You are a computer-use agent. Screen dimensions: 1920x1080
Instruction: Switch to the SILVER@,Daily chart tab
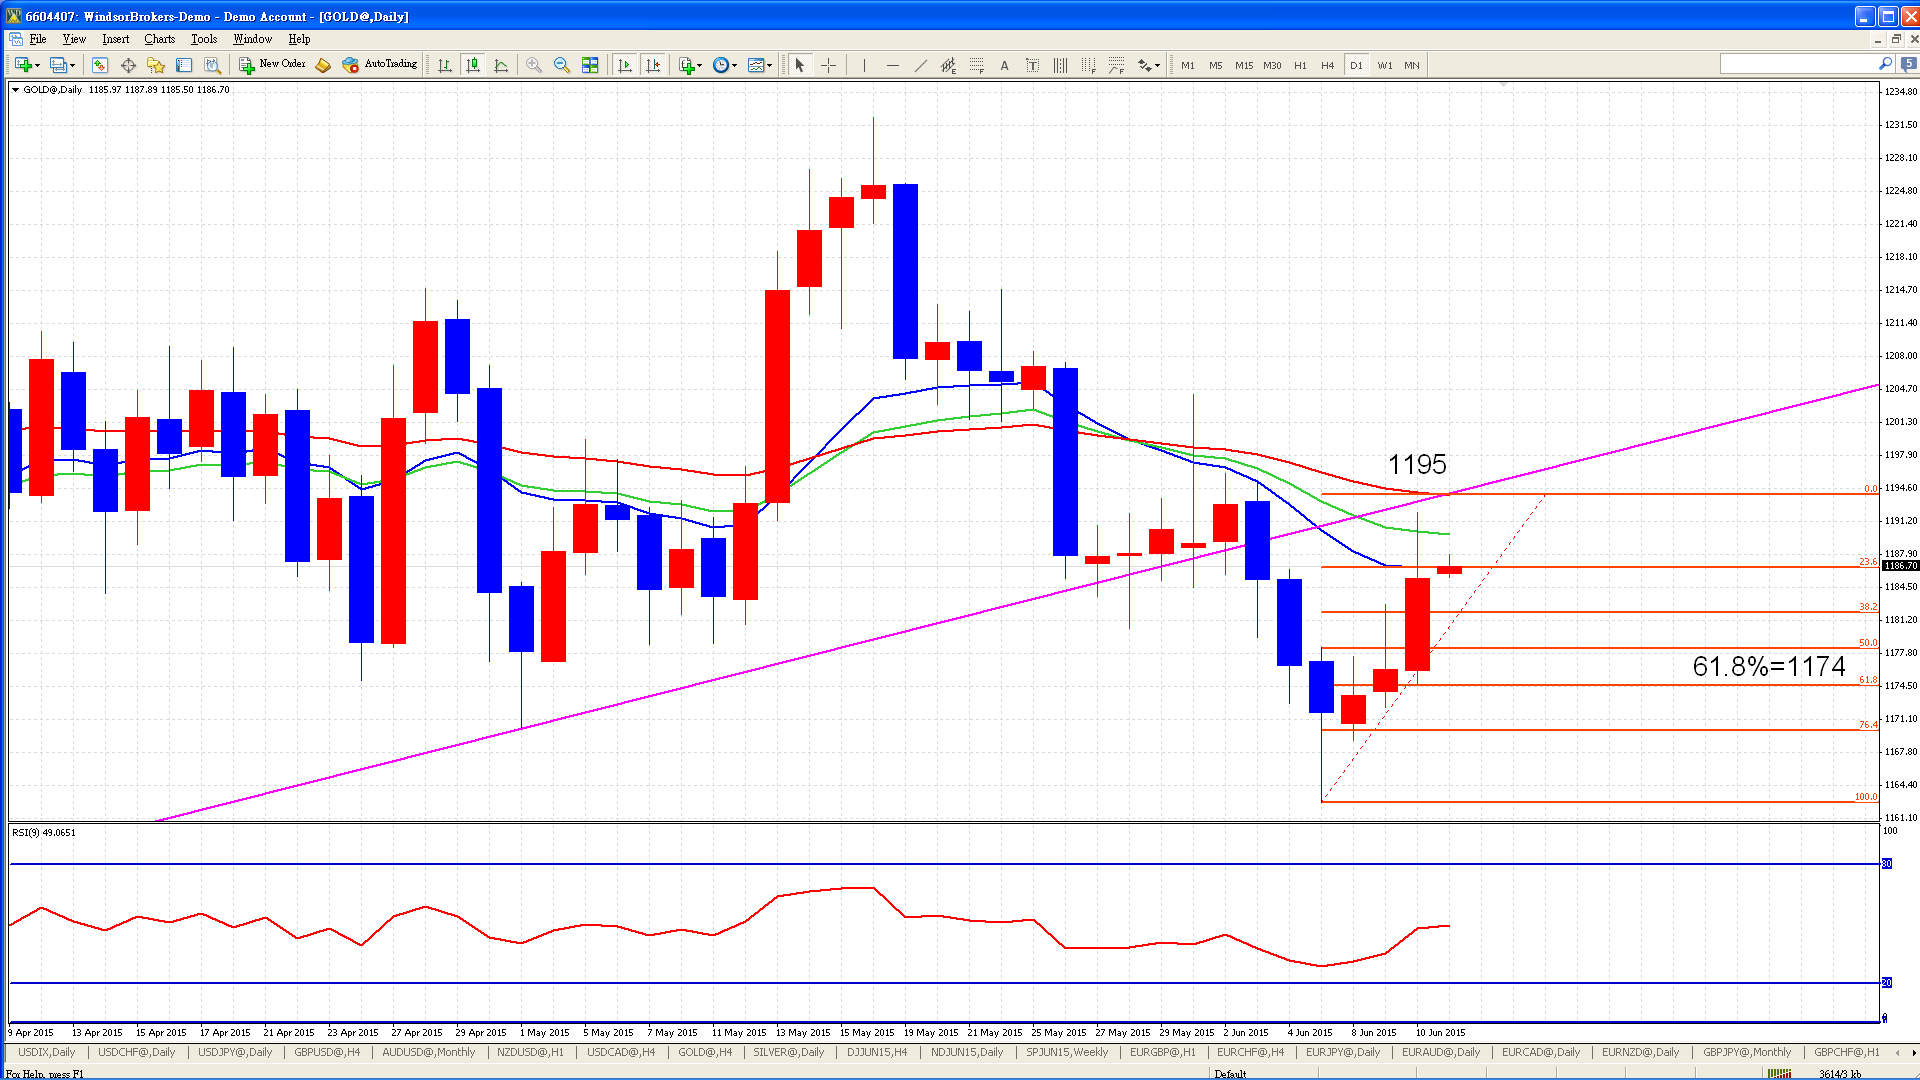click(x=789, y=1052)
